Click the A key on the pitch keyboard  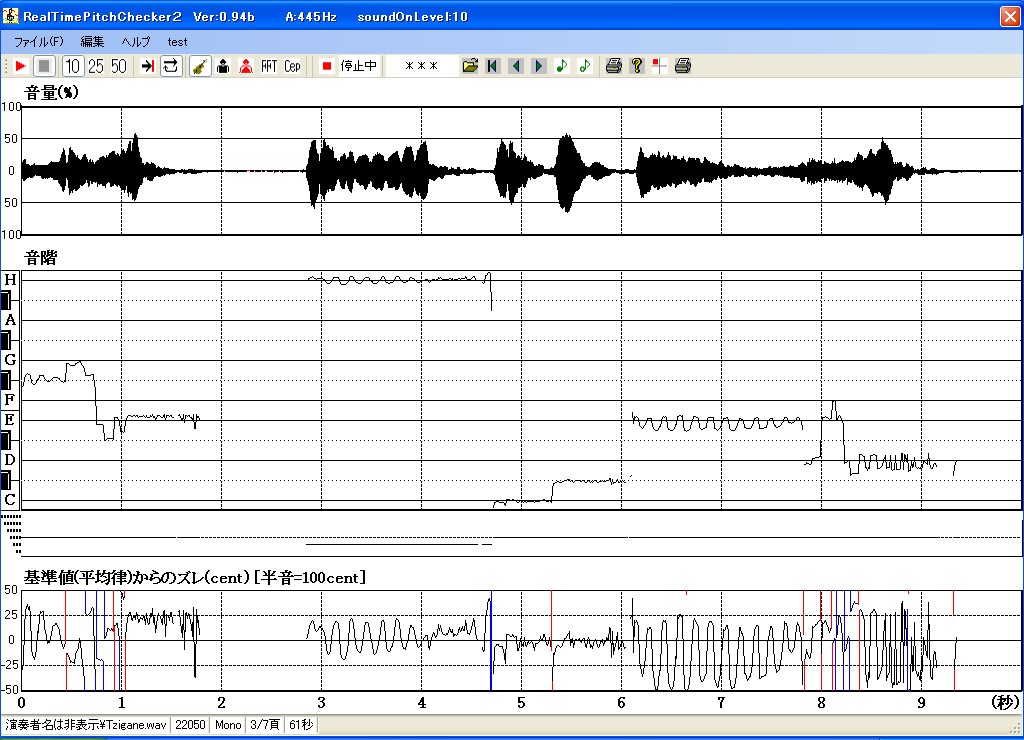tap(10, 319)
